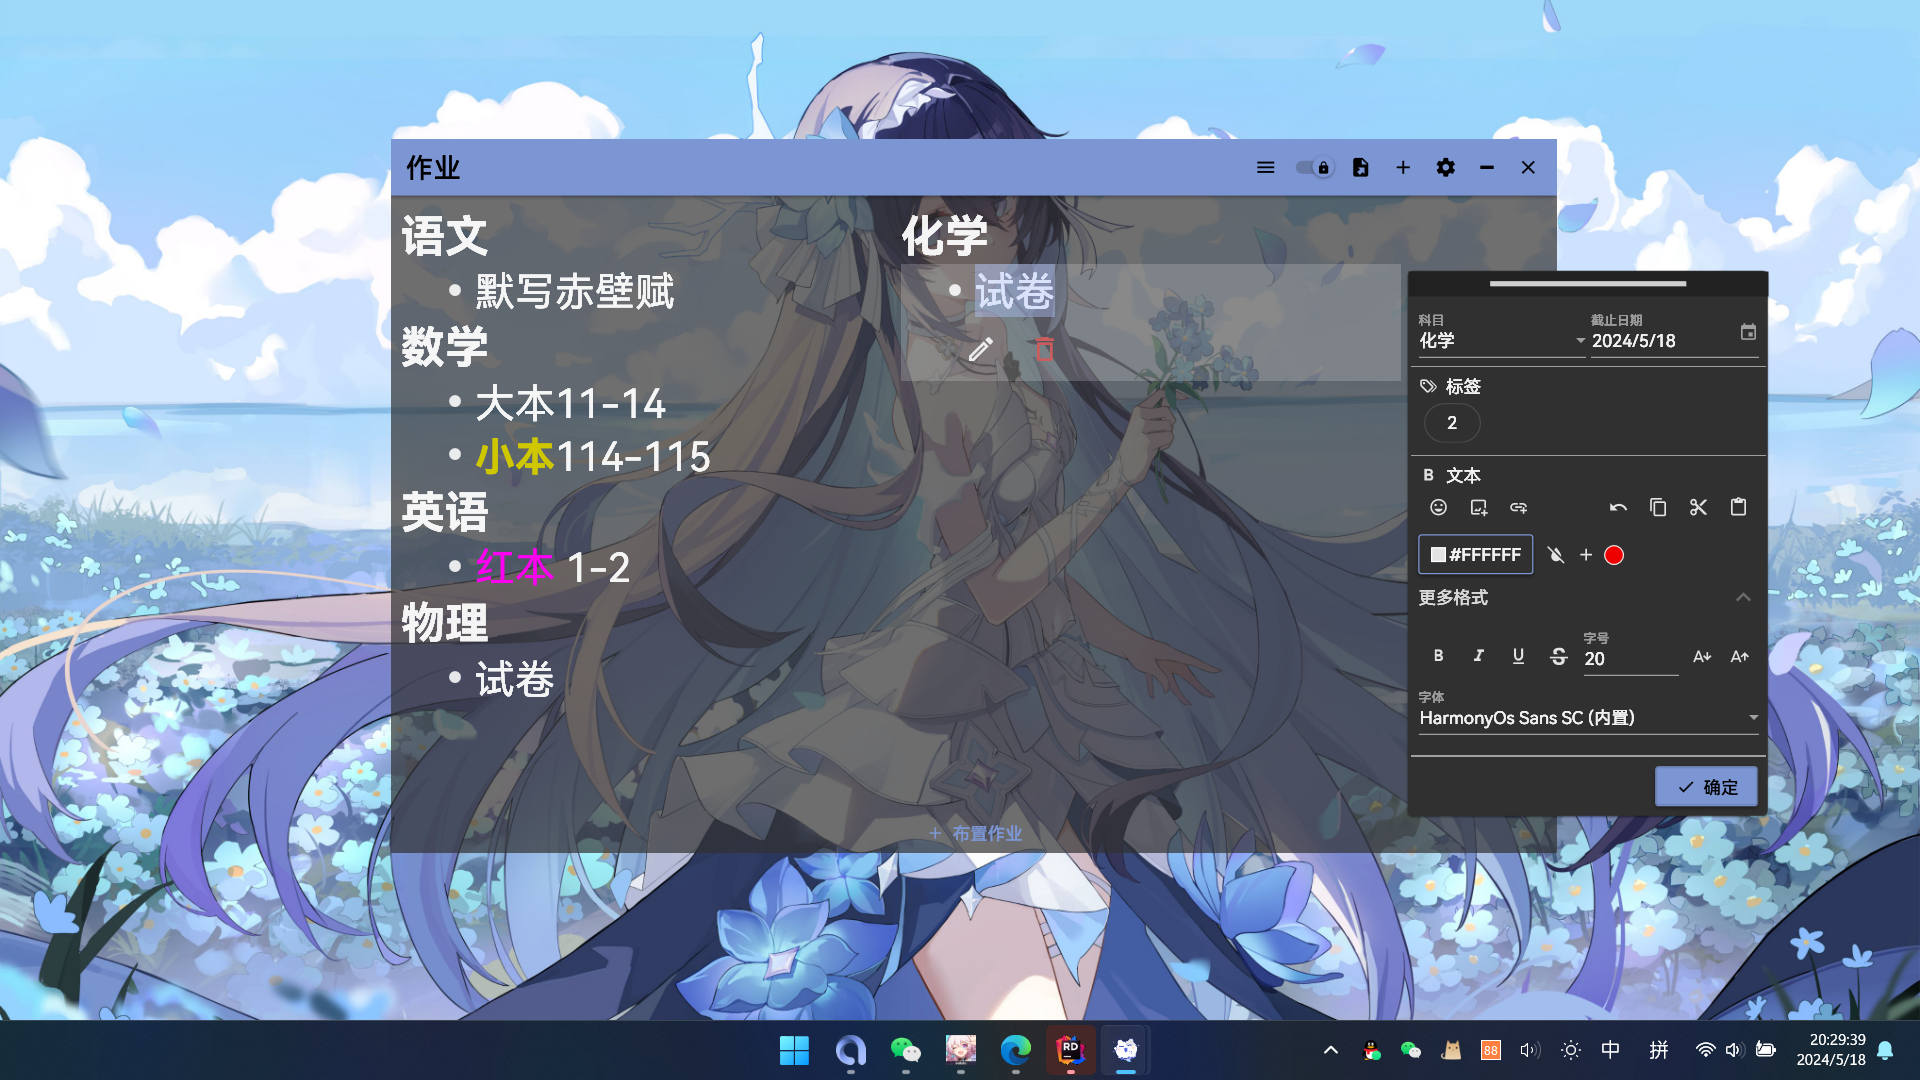This screenshot has height=1080, width=1920.
Task: Collapse the 更多格式 section
Action: 1743,597
